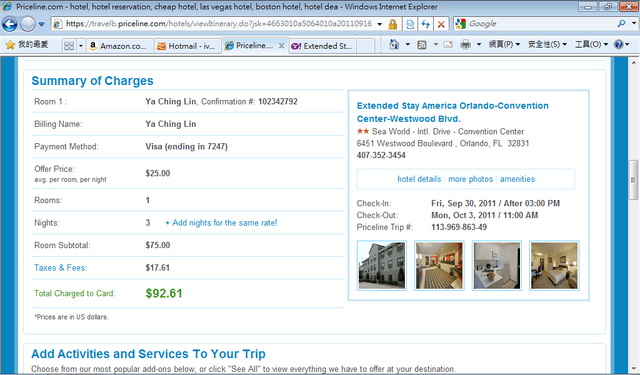The image size is (640, 375).
Task: Click the Home toolbar icon
Action: [394, 44]
